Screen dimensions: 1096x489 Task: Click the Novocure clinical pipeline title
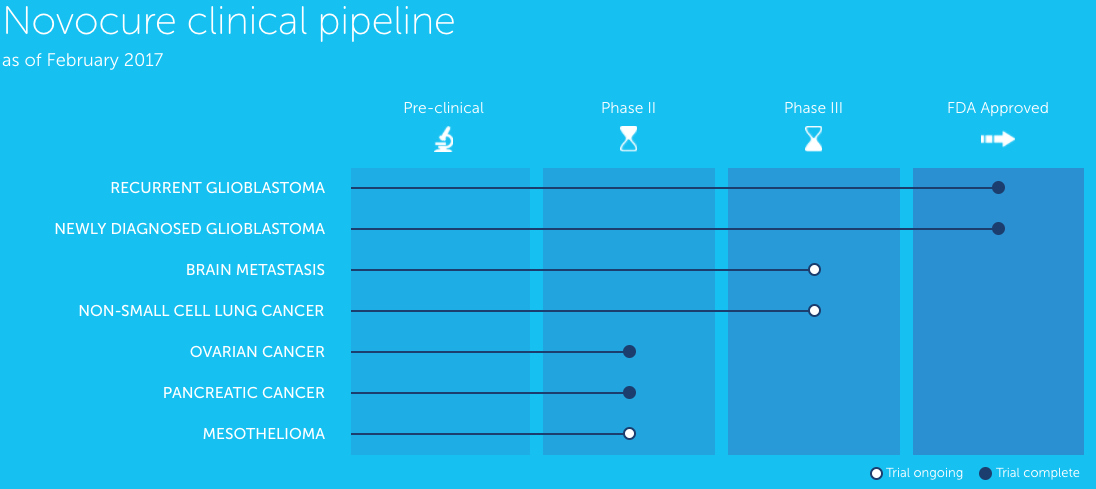pos(228,22)
